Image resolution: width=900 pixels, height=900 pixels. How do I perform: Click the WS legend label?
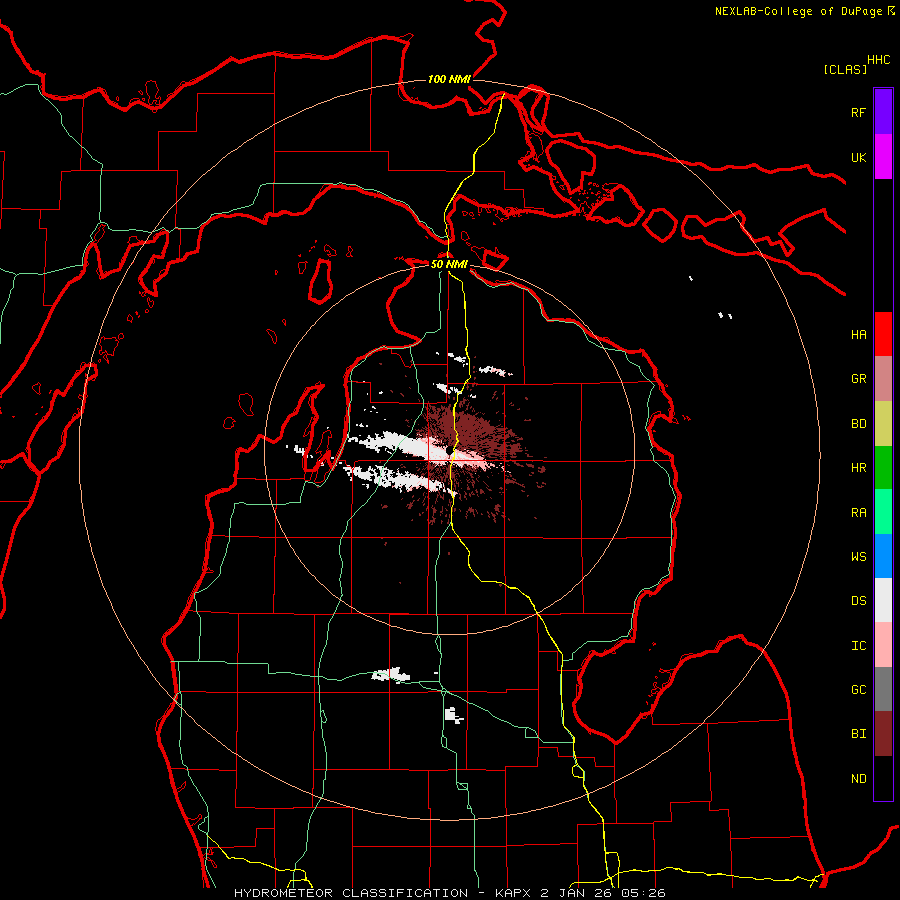click(x=858, y=557)
